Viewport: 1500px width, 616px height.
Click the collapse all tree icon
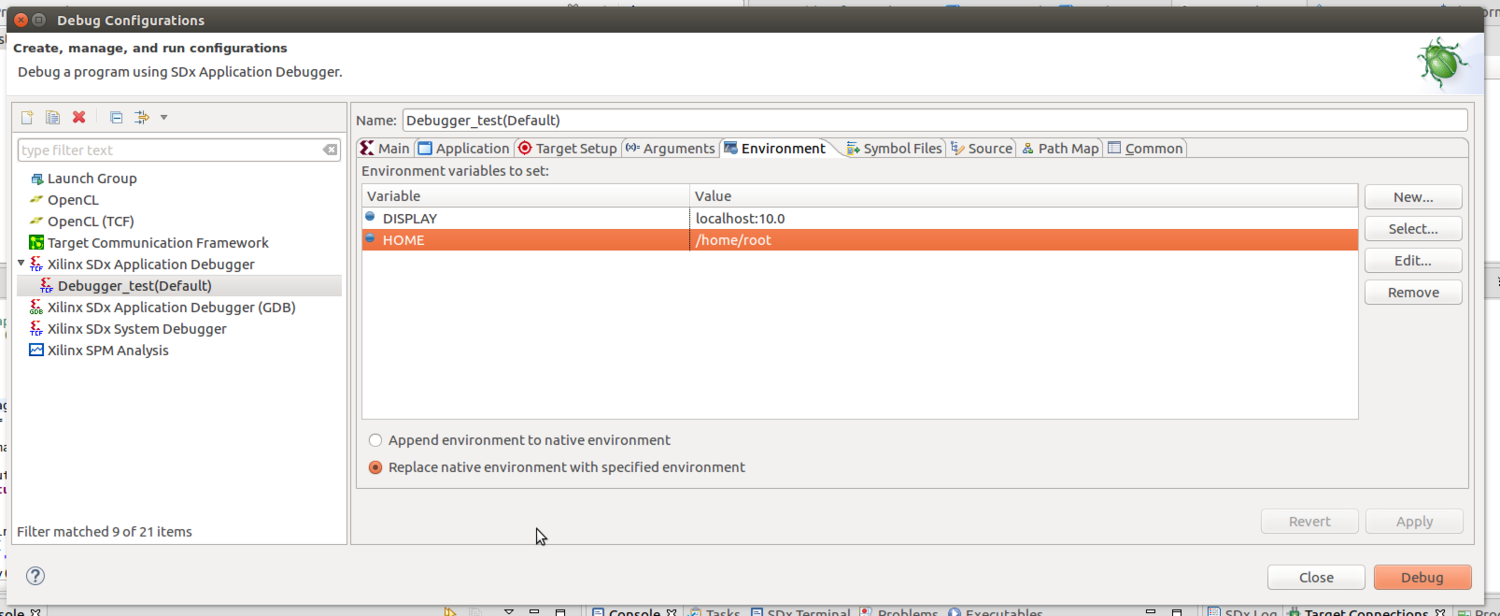point(116,118)
